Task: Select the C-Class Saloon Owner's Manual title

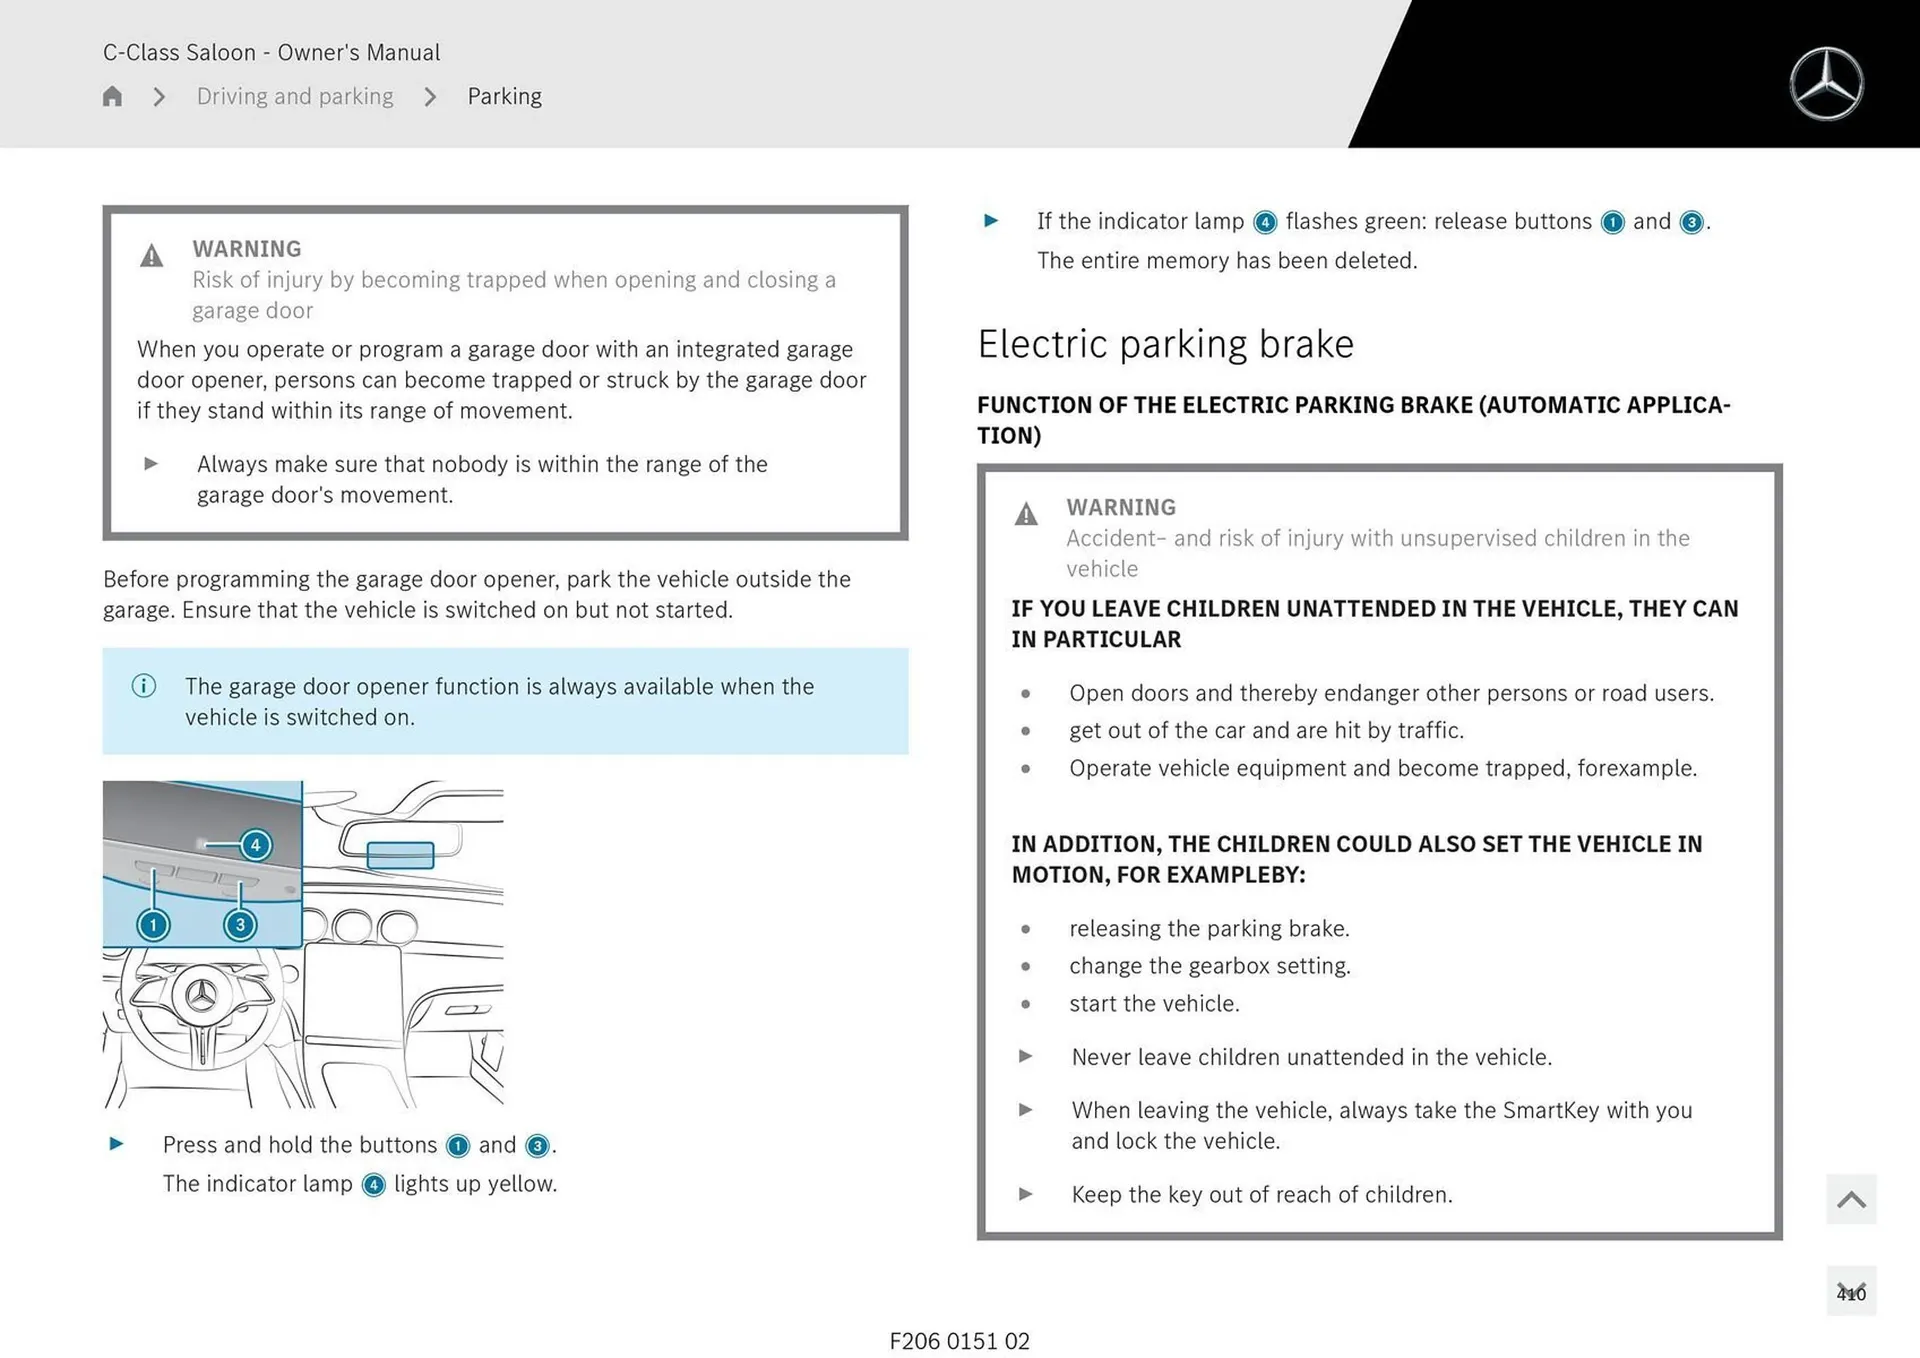Action: coord(271,52)
